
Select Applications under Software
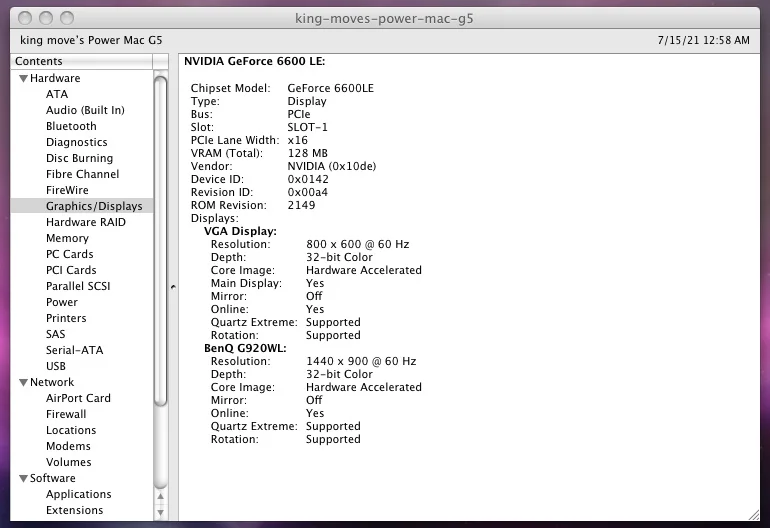[x=79, y=494]
